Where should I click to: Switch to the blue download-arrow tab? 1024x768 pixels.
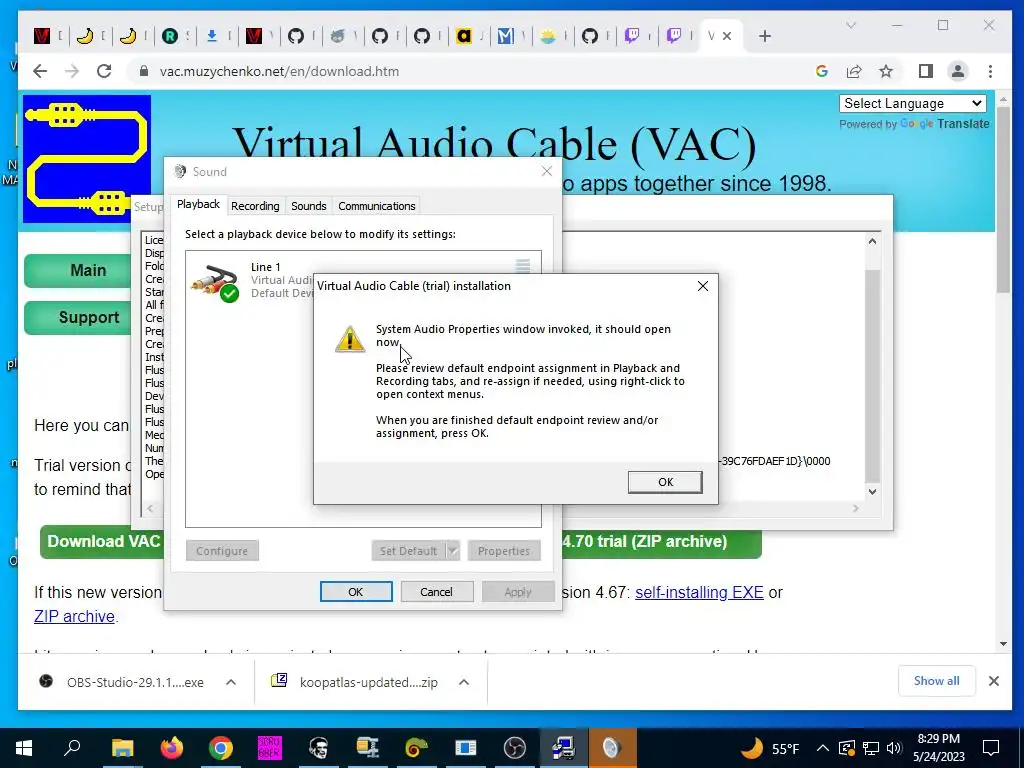212,36
